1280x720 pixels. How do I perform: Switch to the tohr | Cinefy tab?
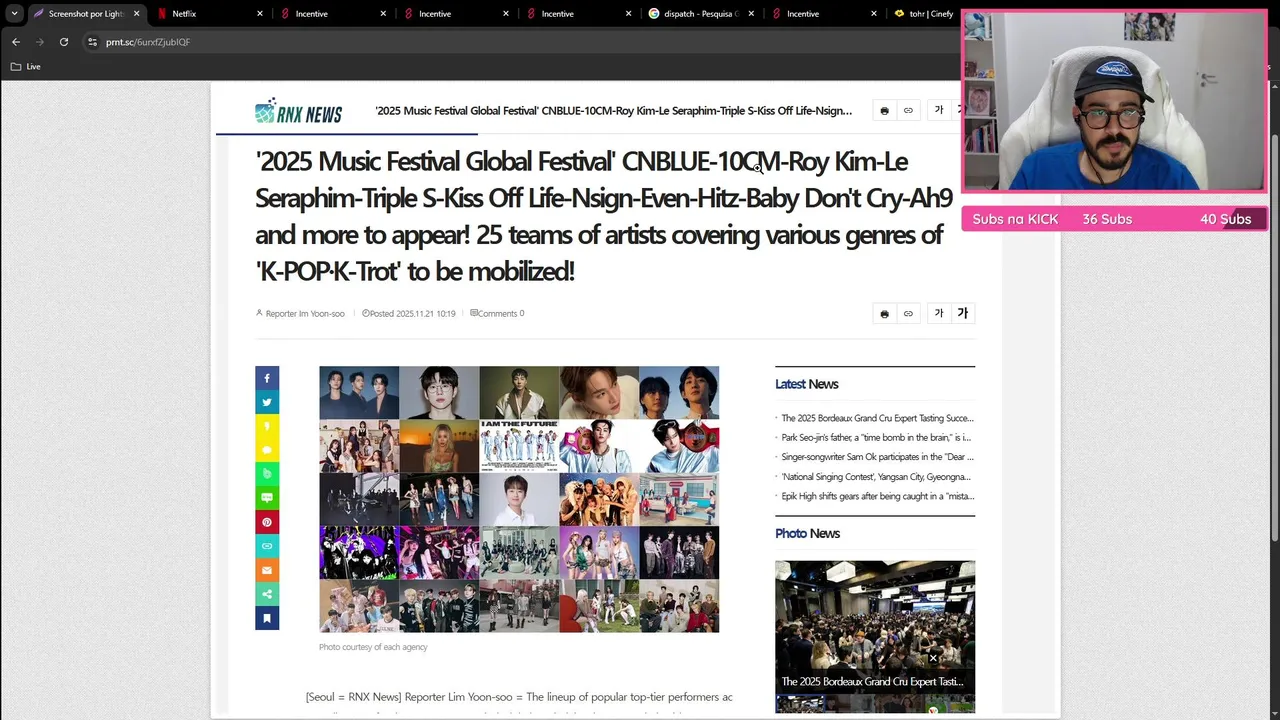(x=923, y=14)
